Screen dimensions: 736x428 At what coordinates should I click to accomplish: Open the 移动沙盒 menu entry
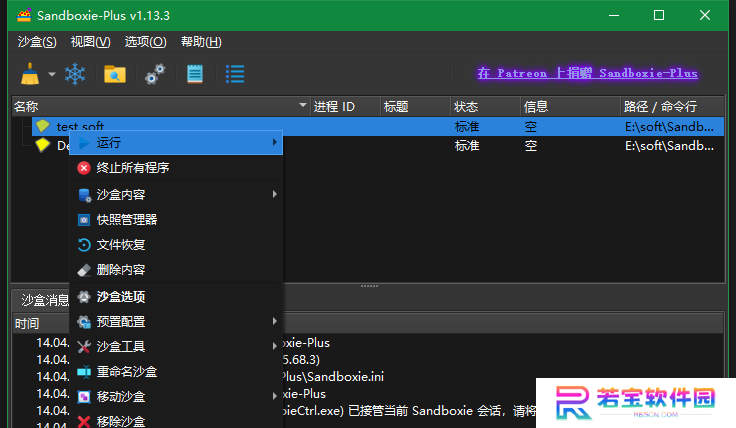[176, 397]
